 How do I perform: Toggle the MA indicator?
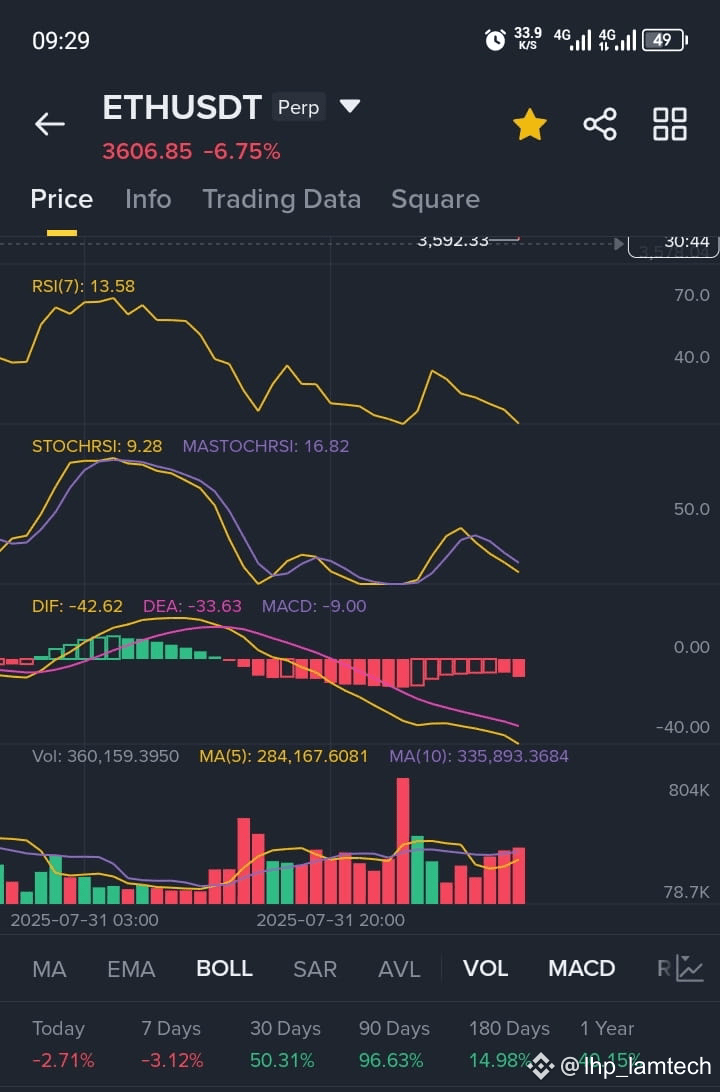(49, 969)
